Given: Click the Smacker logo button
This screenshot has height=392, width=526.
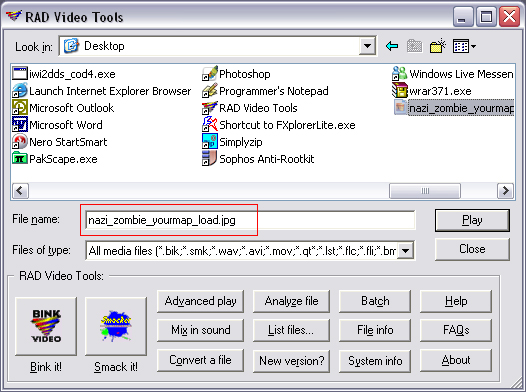Looking at the screenshot, I should point(116,326).
